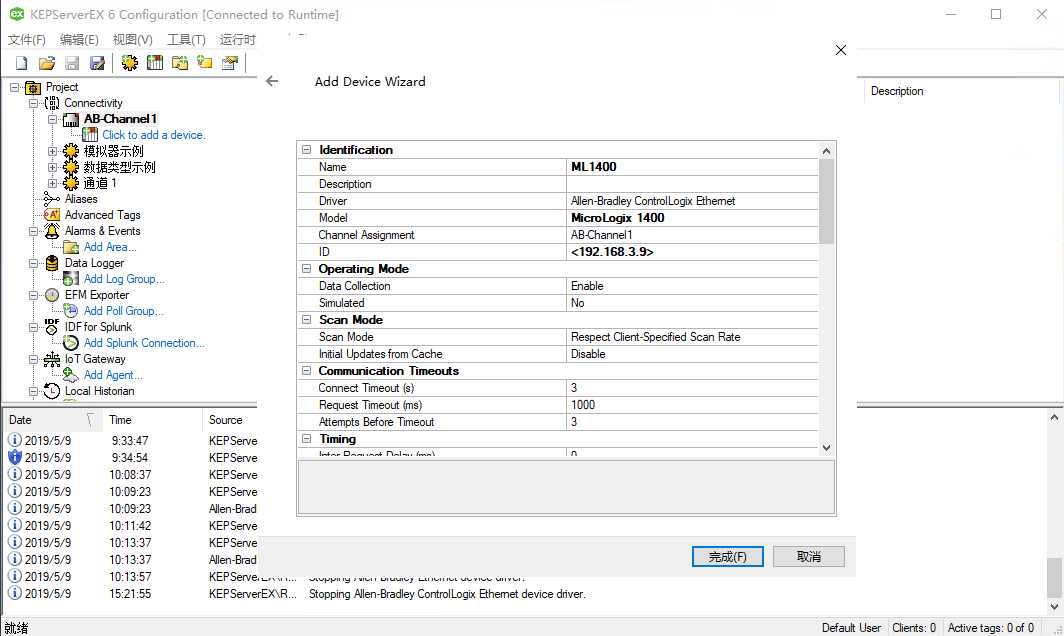Click the Save As toolbar icon
The width and height of the screenshot is (1064, 636).
click(97, 63)
